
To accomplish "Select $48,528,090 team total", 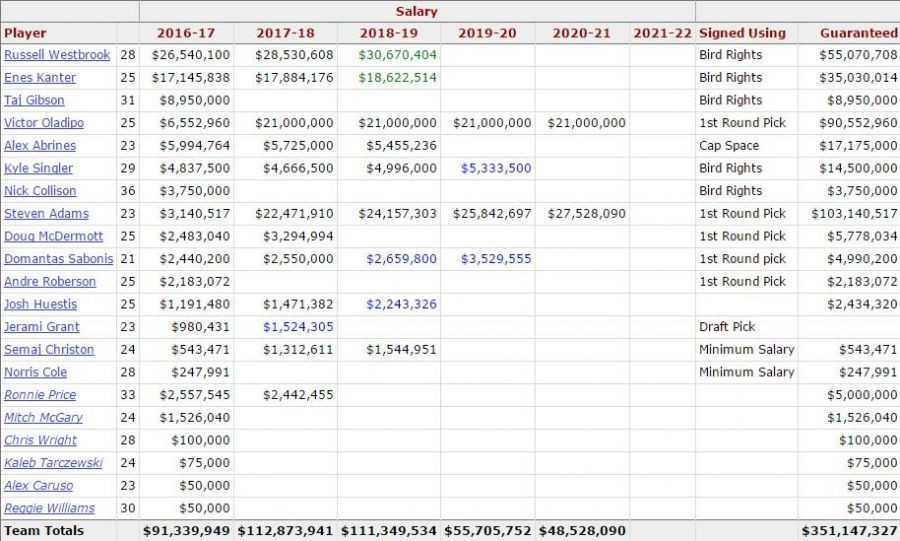I will (x=582, y=531).
